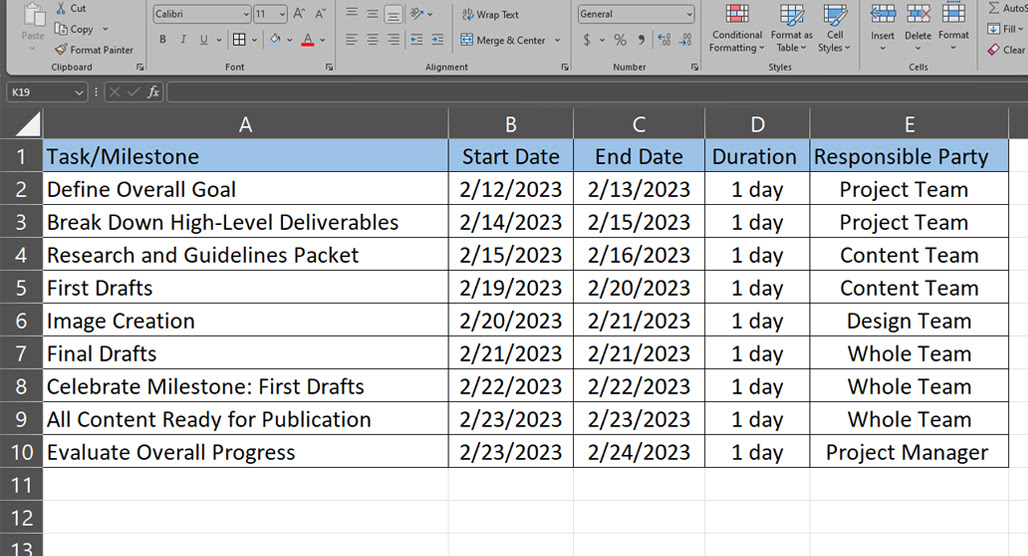Click the Delete cells button
The height and width of the screenshot is (556, 1028).
[918, 28]
